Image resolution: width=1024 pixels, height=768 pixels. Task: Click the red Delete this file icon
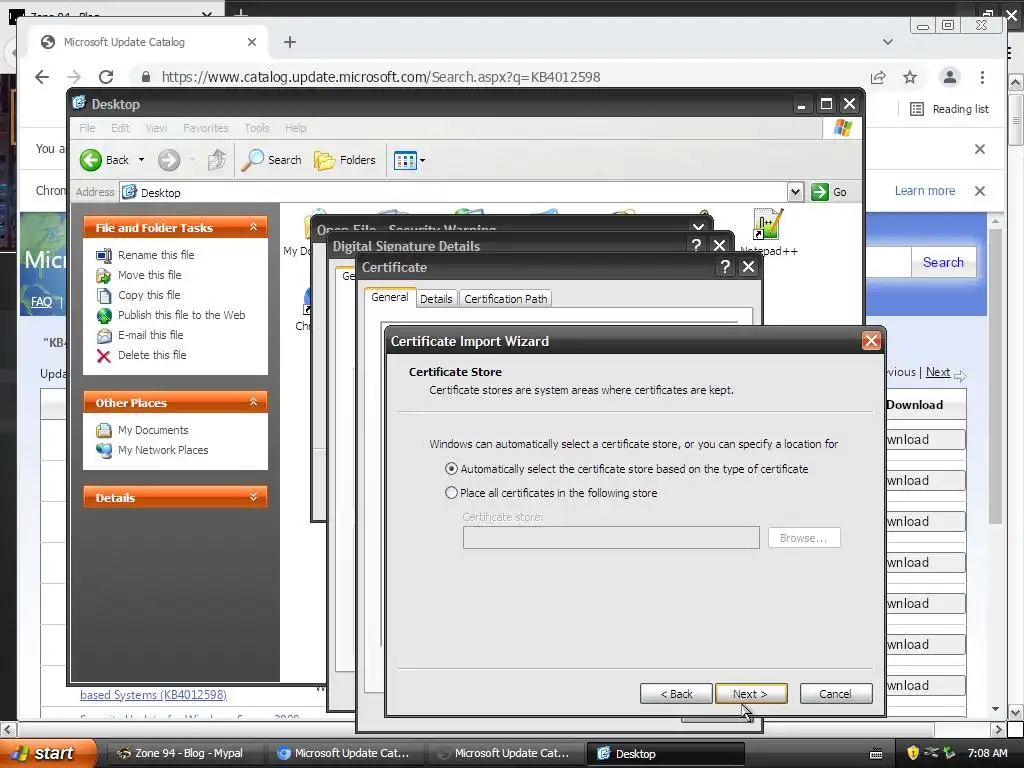104,356
